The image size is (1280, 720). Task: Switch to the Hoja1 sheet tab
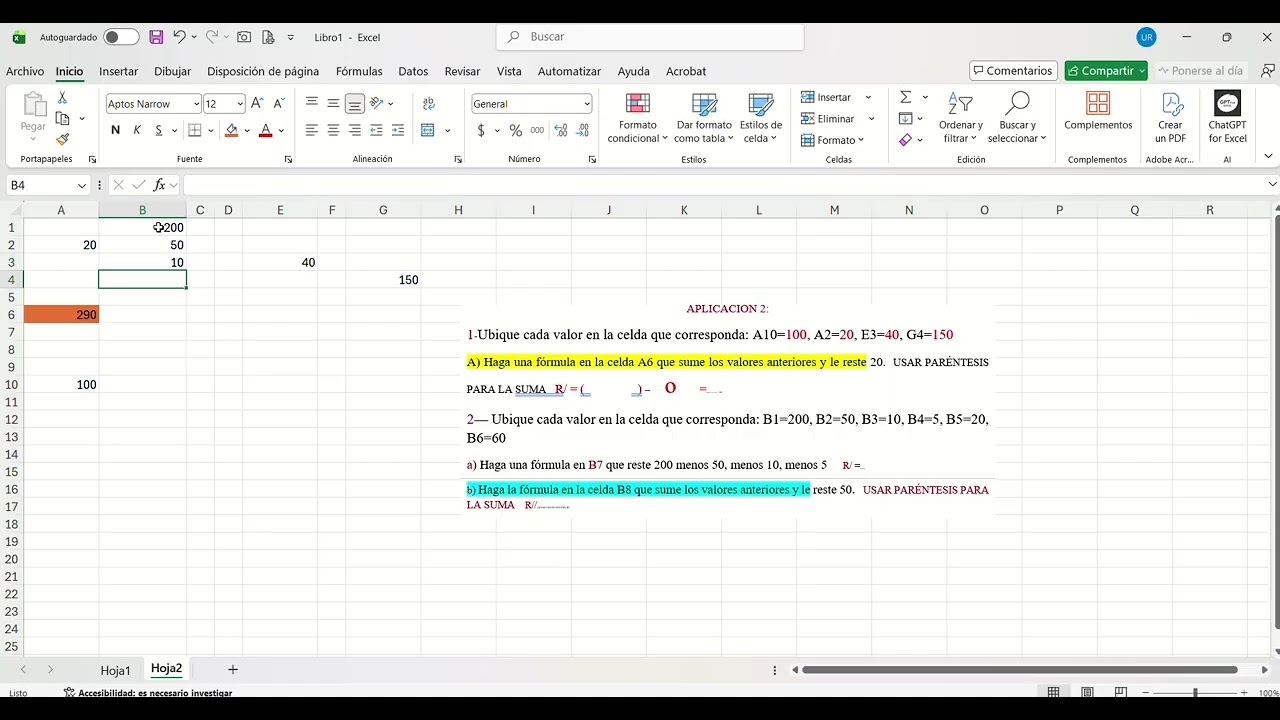pos(115,670)
